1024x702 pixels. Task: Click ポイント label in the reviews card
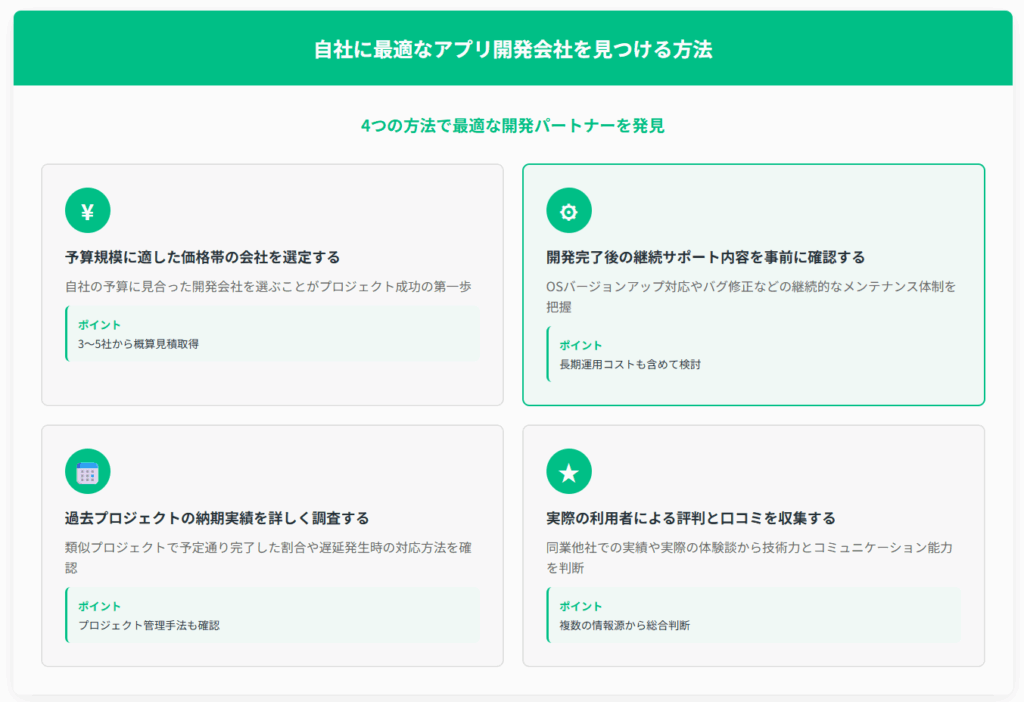coord(581,606)
